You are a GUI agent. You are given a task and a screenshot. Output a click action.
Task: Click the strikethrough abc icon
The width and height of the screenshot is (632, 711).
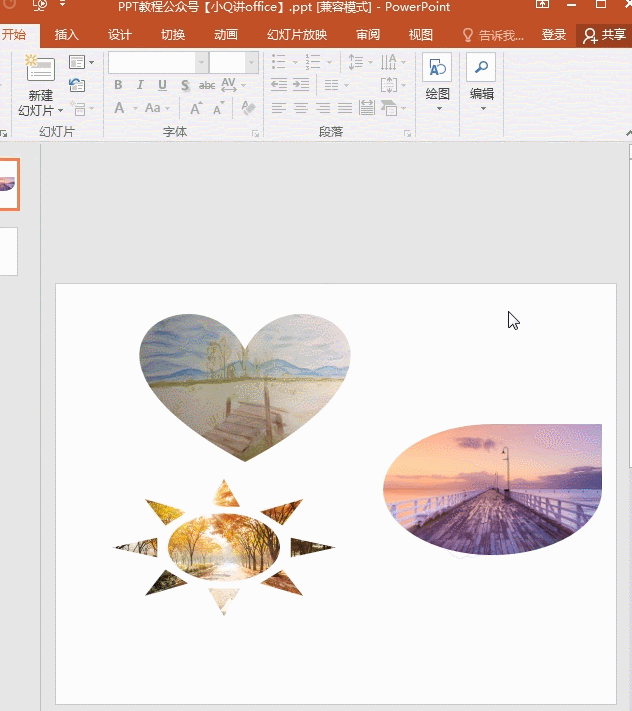pos(207,85)
